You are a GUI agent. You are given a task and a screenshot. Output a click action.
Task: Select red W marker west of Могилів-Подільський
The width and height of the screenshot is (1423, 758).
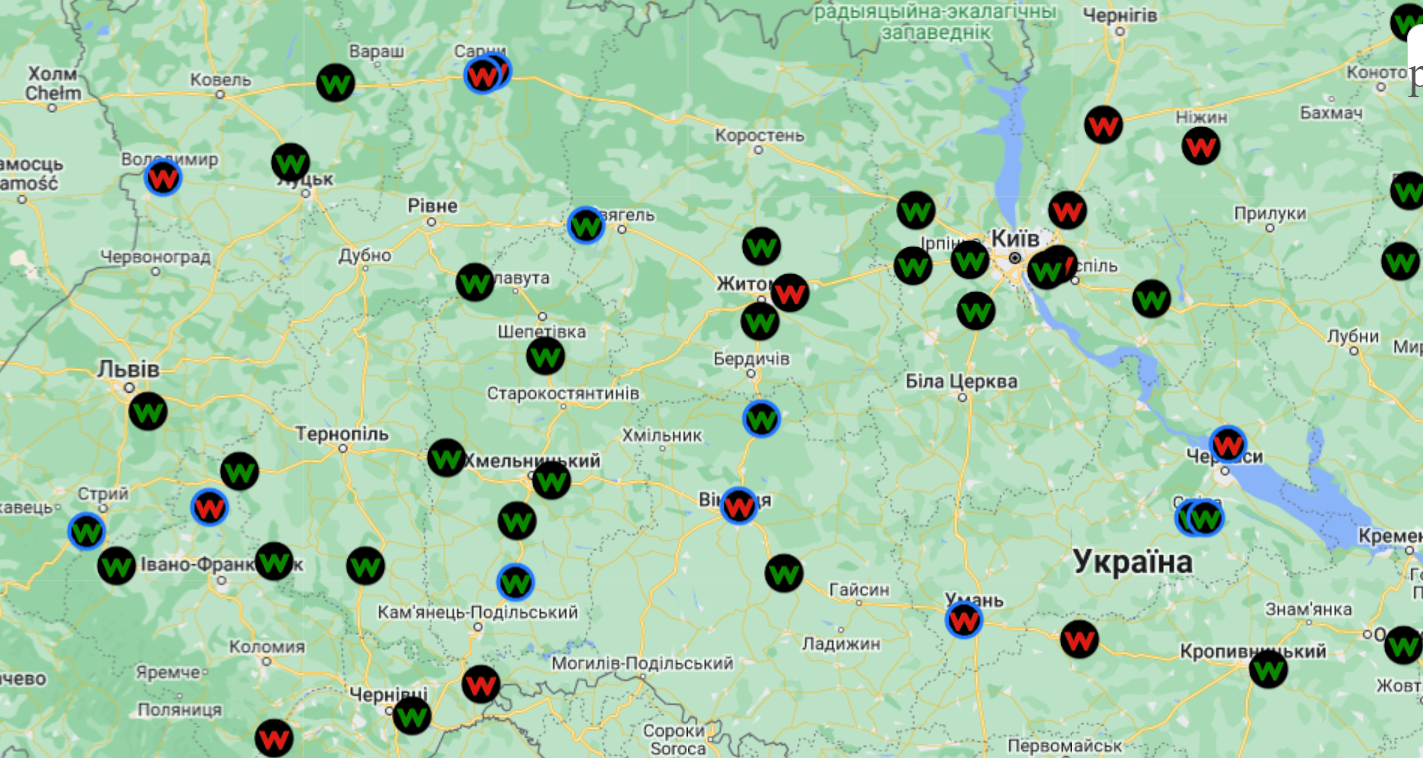tap(481, 685)
